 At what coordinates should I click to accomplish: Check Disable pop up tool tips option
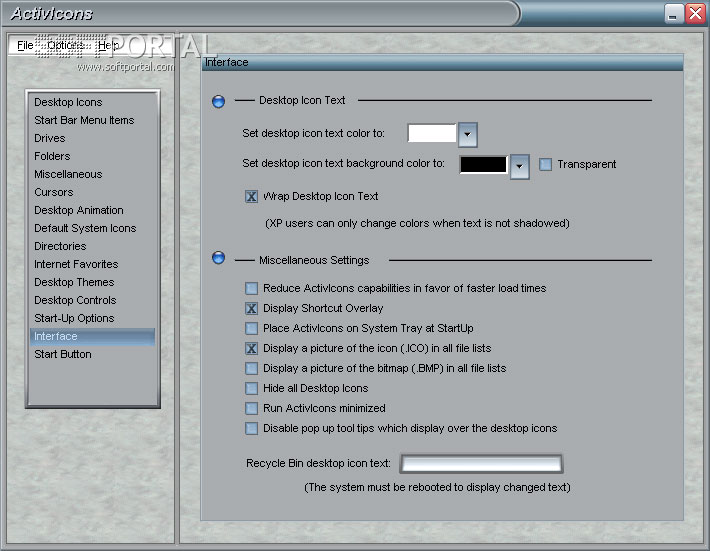251,428
